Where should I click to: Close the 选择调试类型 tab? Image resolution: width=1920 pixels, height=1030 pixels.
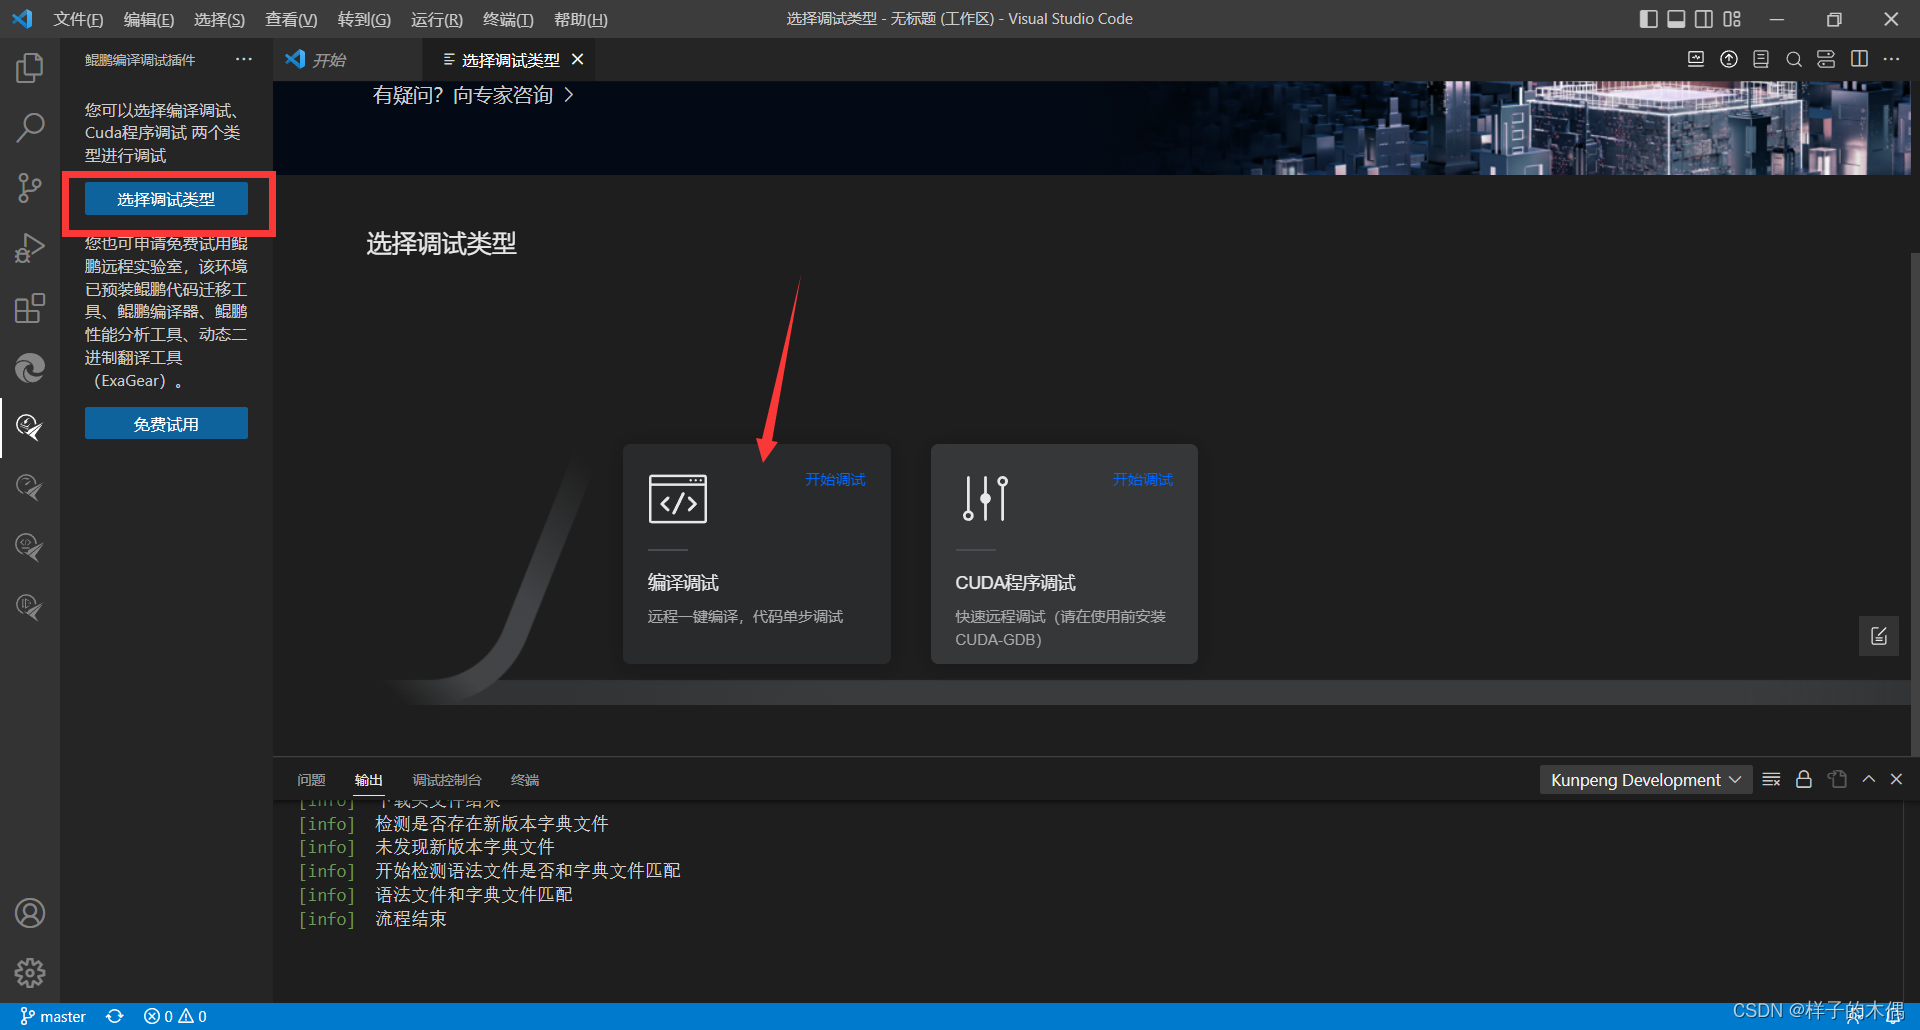tap(578, 60)
